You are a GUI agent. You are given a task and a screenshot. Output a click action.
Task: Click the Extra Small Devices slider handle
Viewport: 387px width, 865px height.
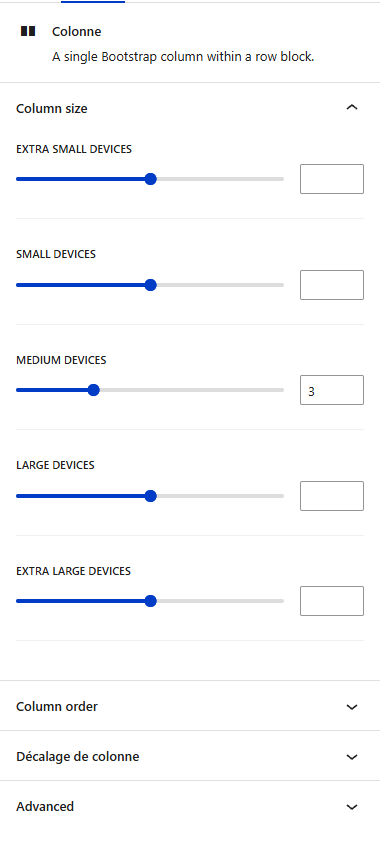point(150,179)
